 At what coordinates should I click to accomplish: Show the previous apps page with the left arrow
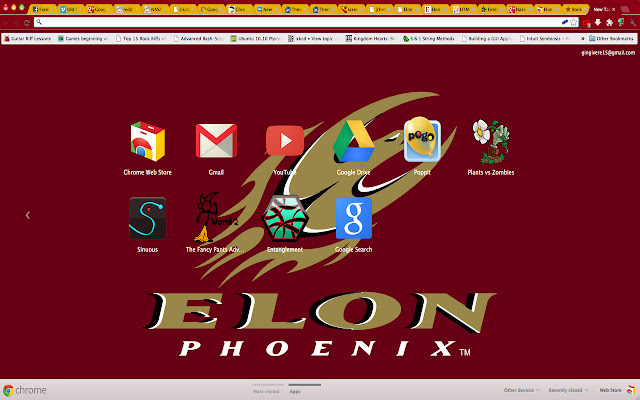point(28,215)
